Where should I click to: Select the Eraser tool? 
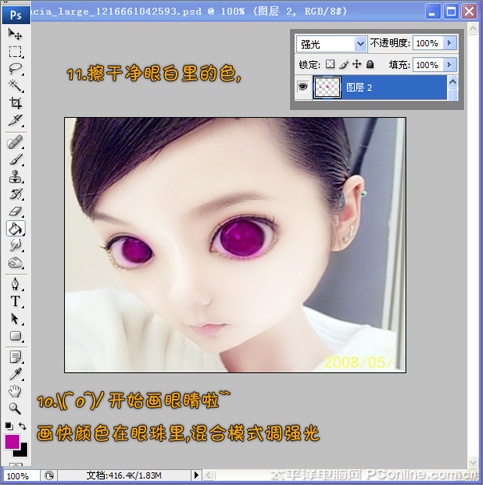15,211
